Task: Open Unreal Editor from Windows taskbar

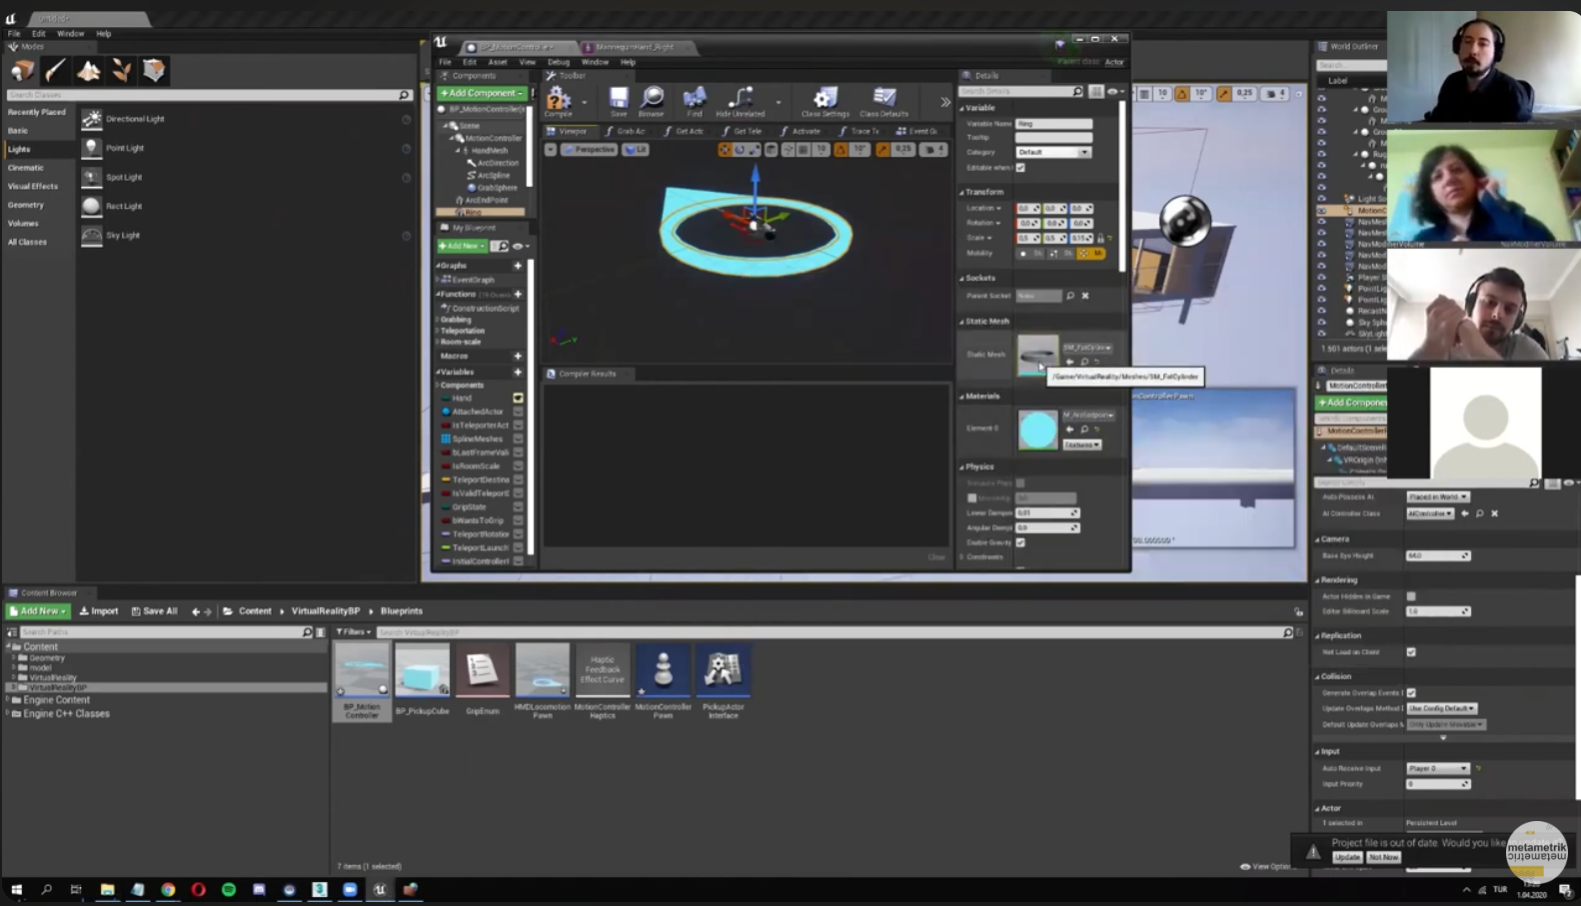Action: [x=380, y=889]
